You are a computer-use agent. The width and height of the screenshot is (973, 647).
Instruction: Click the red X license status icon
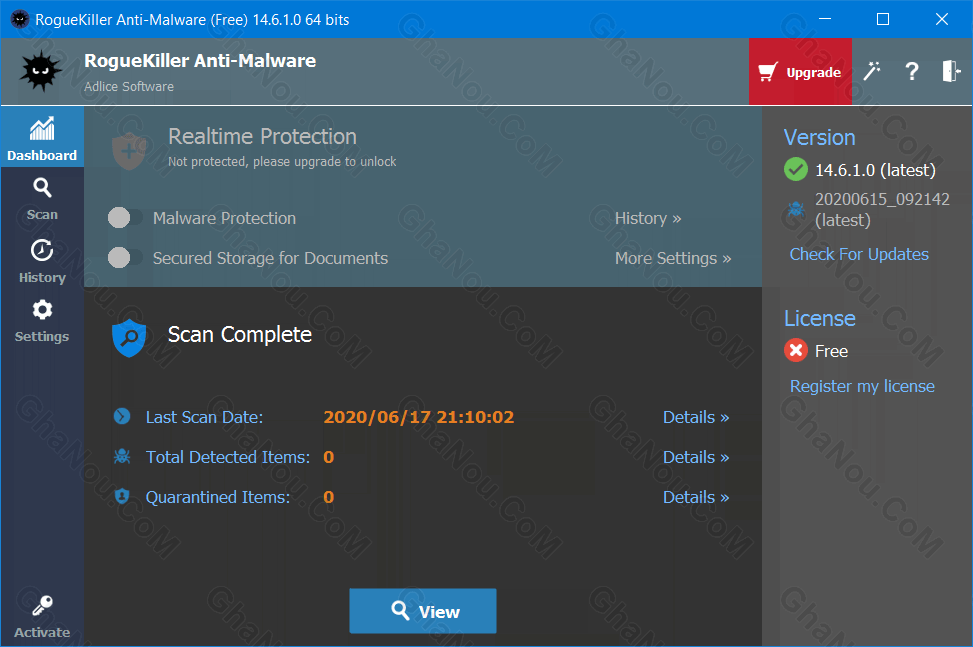(796, 350)
